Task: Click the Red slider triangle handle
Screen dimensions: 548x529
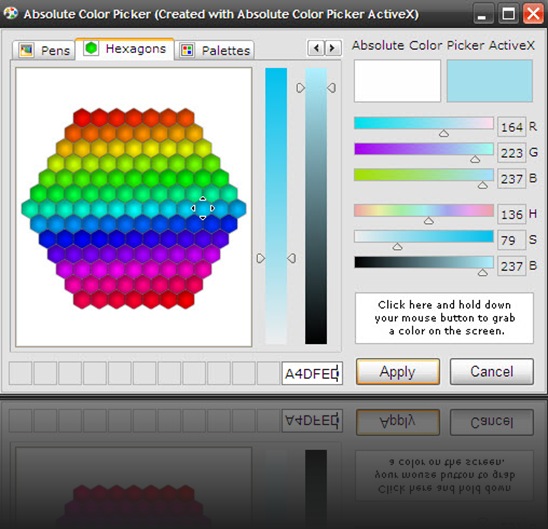Action: 444,133
